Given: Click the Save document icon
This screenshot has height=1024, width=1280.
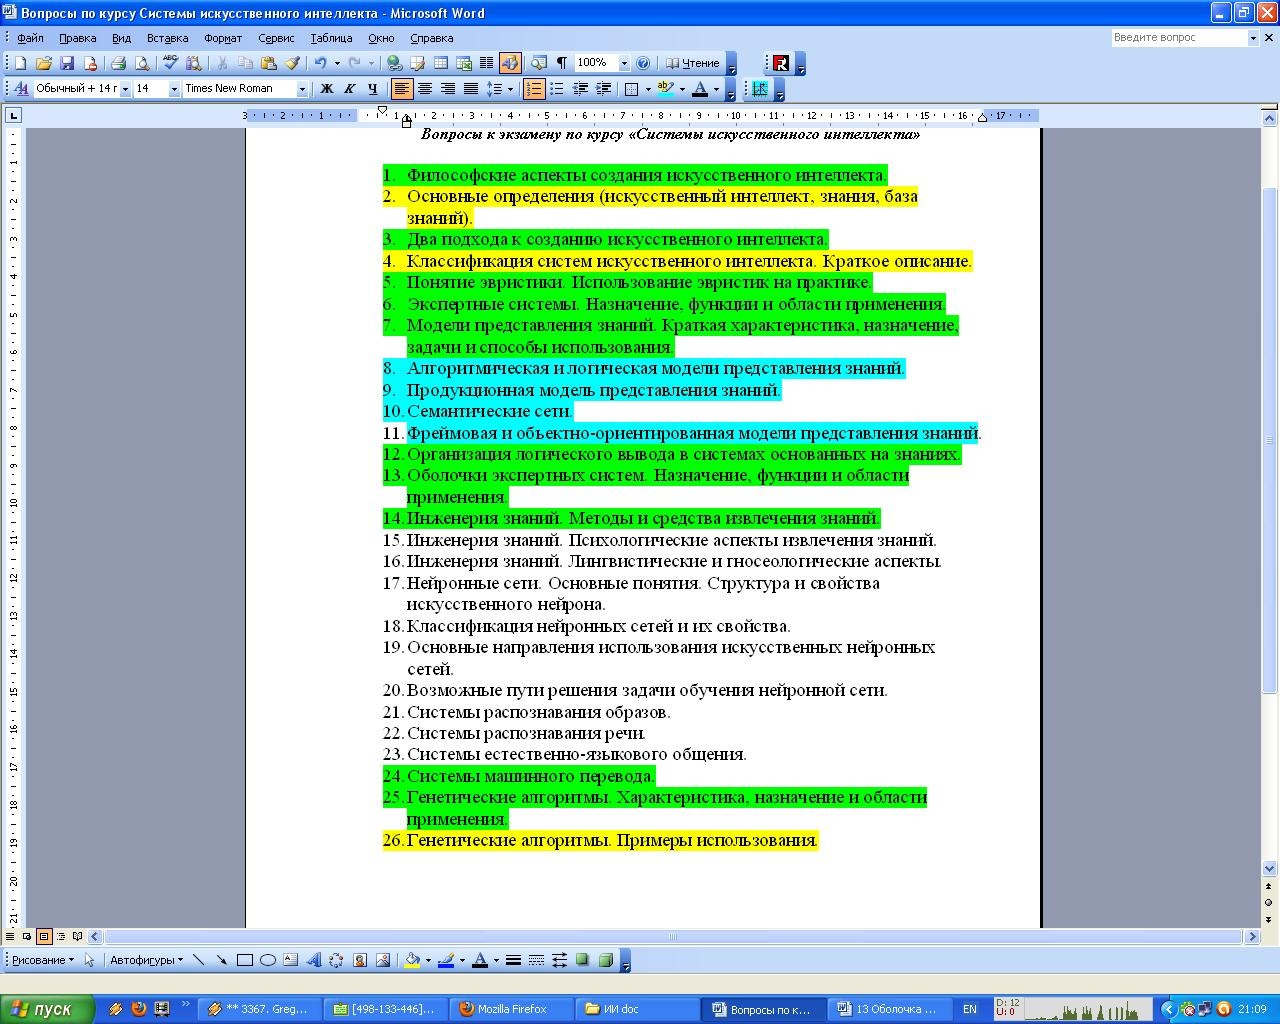Looking at the screenshot, I should click(67, 63).
